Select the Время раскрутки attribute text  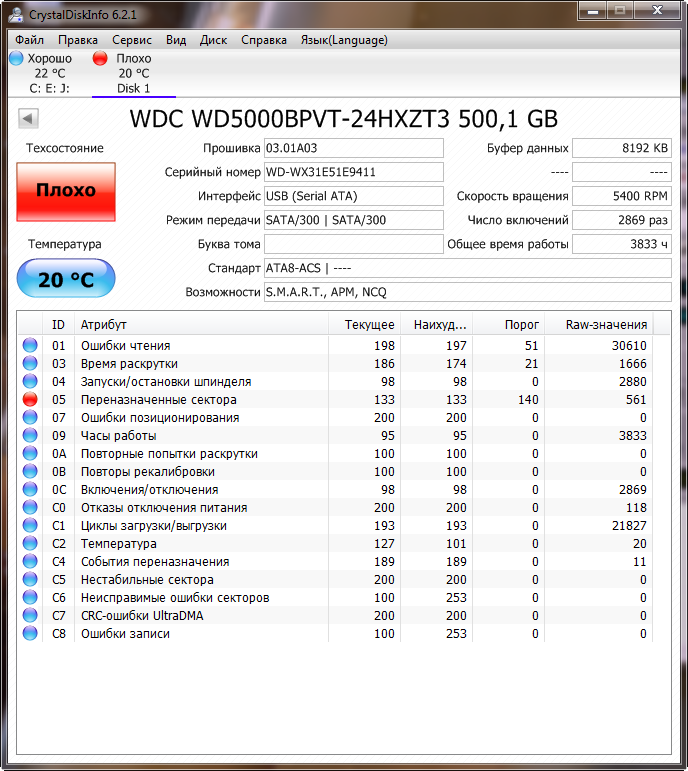click(129, 364)
